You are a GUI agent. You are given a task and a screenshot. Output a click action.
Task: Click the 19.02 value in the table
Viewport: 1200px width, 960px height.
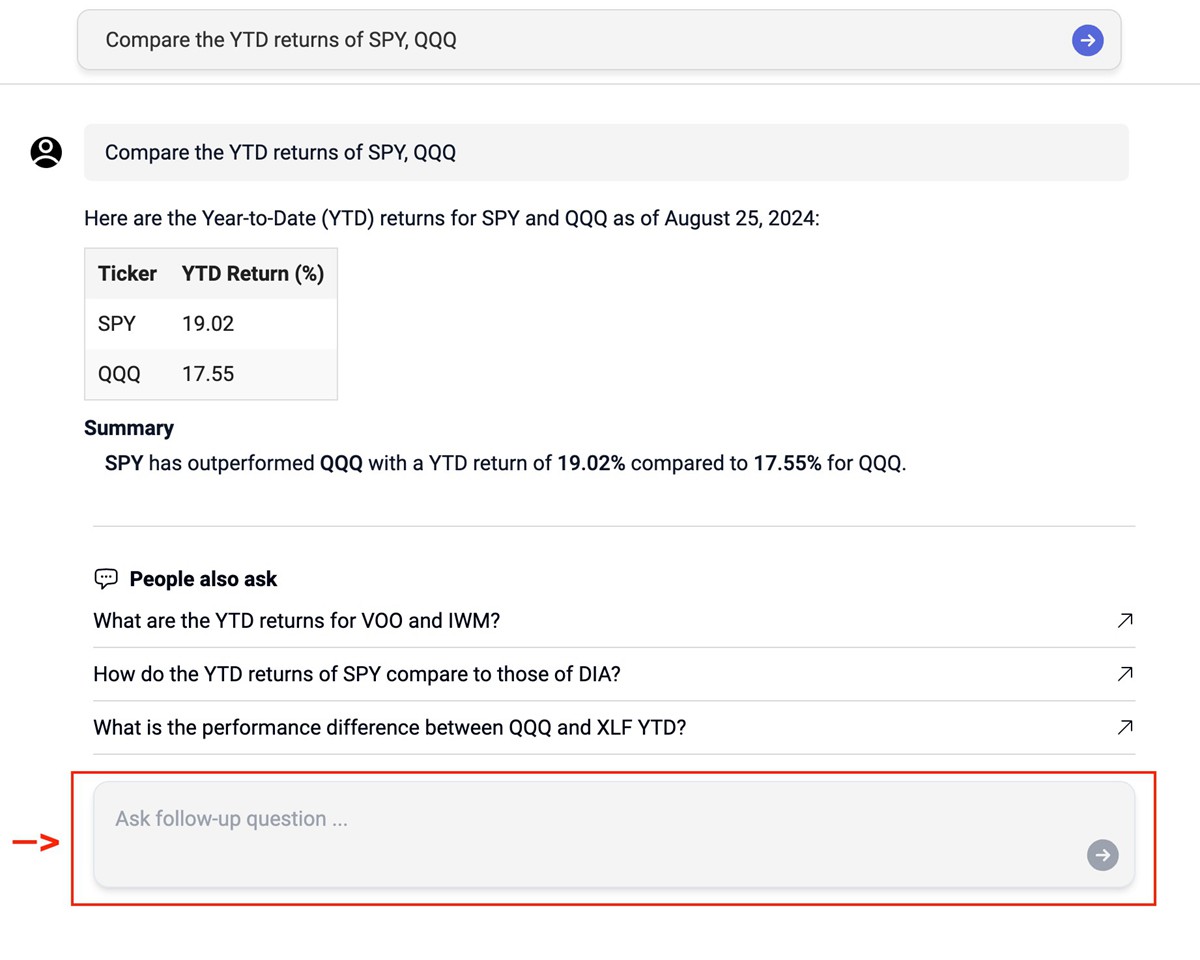click(x=208, y=324)
